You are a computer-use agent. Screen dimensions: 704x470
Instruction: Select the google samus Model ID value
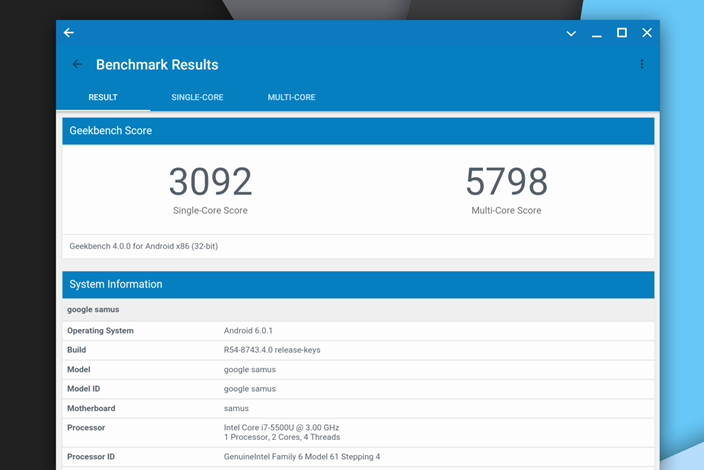pyautogui.click(x=250, y=389)
